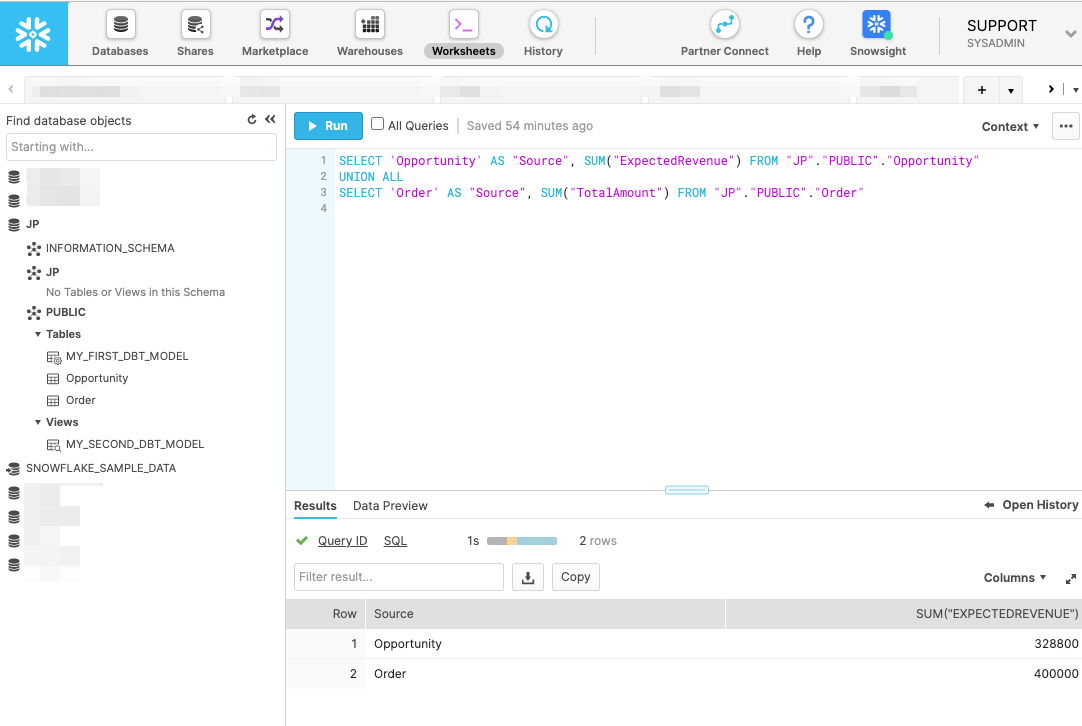Select the 328800 value cell

coord(903,644)
